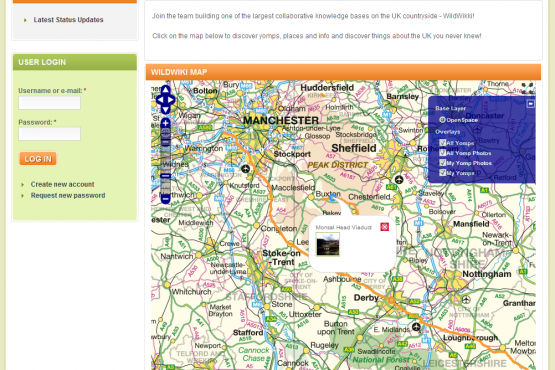The height and width of the screenshot is (370, 555).
Task: Open the Monsal Head Viaduct photo thumbnail
Action: [327, 245]
